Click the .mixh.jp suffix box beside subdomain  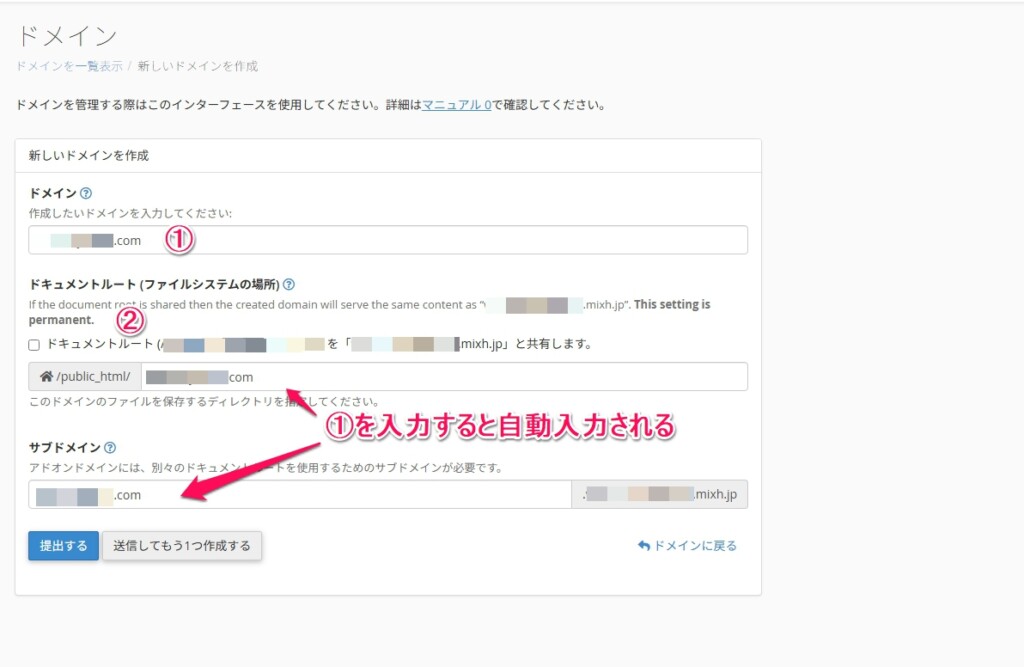[666, 494]
